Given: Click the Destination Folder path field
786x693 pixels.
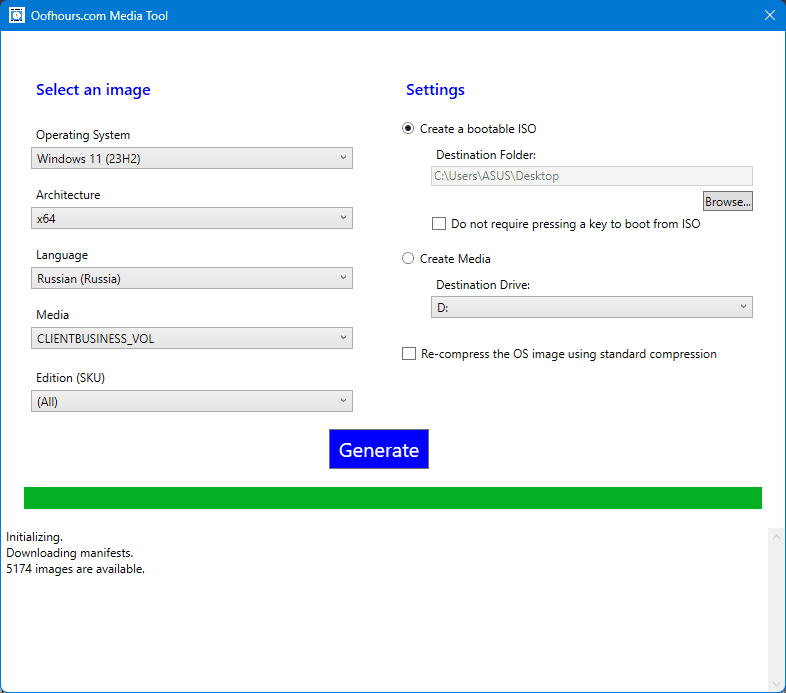Looking at the screenshot, I should tap(592, 176).
